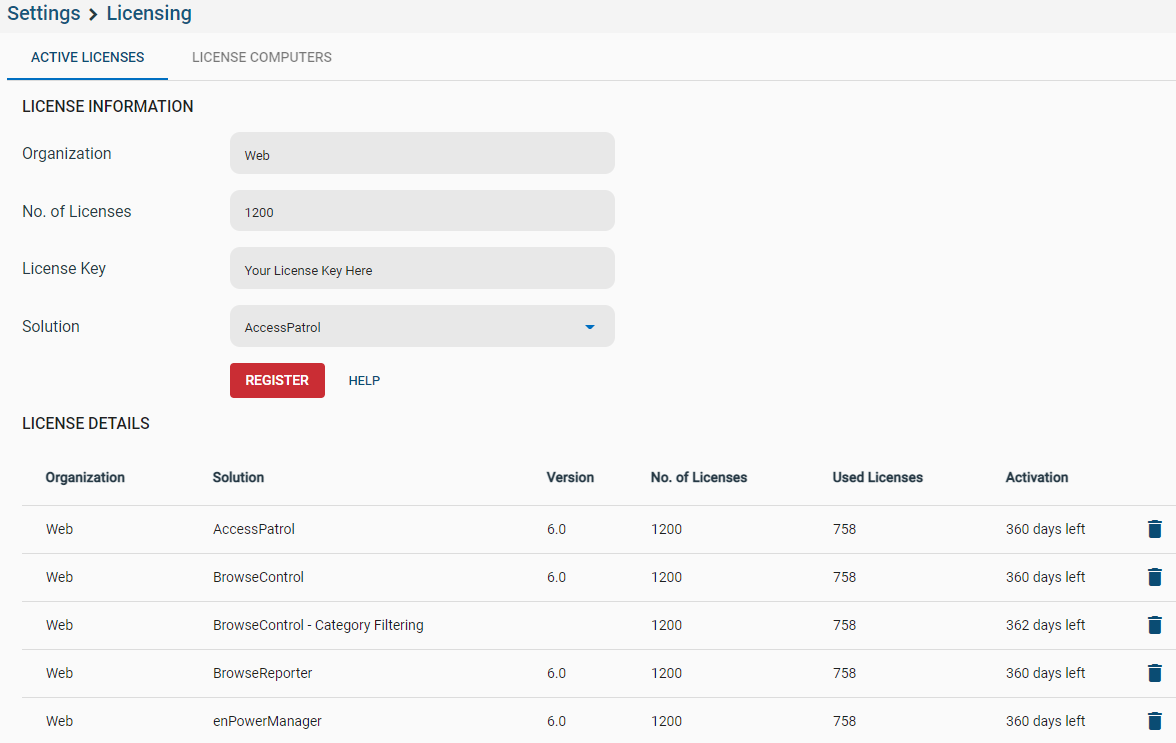
Task: Select the BrowseReporter solution cell
Action: (262, 673)
